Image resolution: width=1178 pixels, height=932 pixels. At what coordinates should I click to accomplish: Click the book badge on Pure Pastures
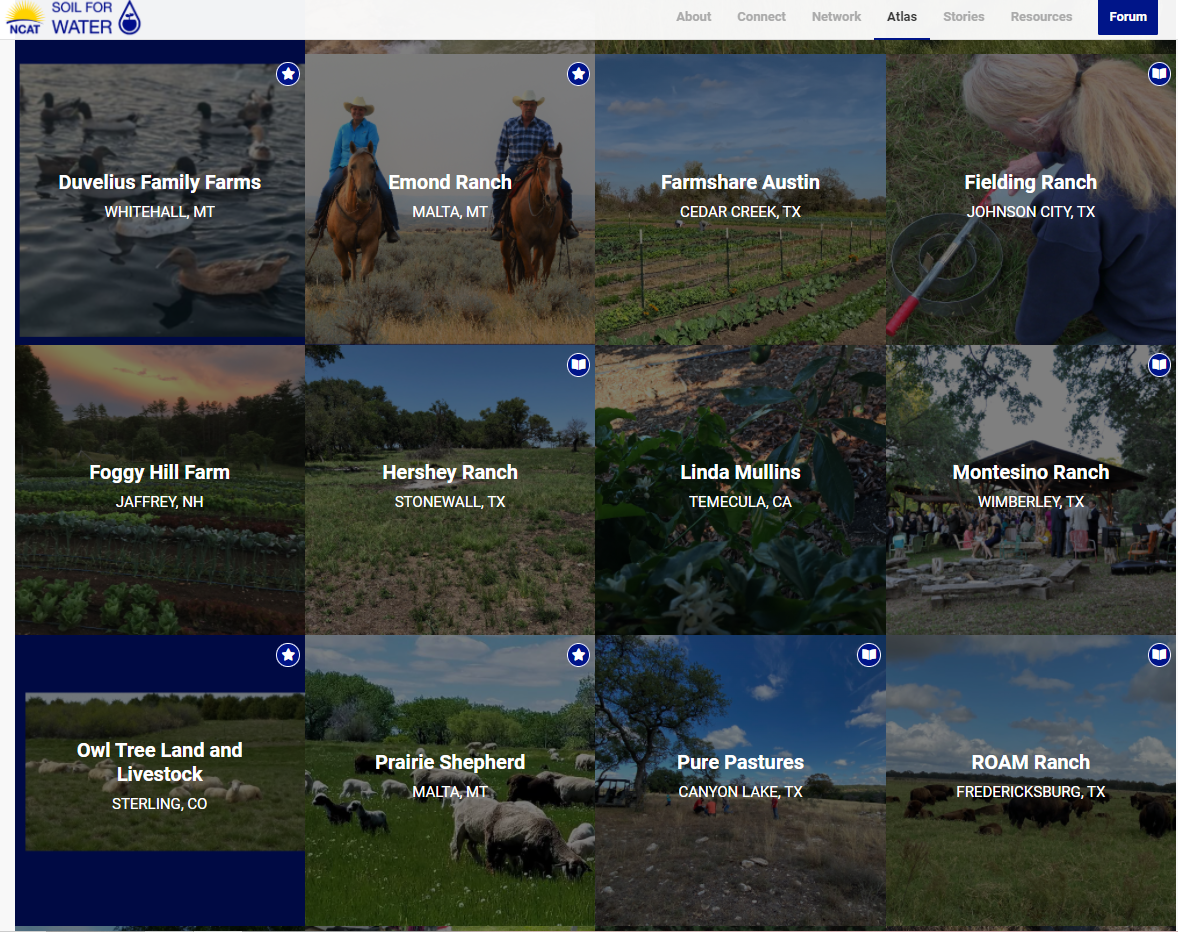click(x=869, y=655)
